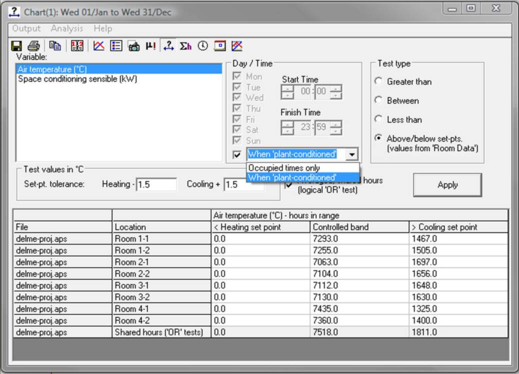Click the 7130.0 value for Room 3-2

click(359, 297)
